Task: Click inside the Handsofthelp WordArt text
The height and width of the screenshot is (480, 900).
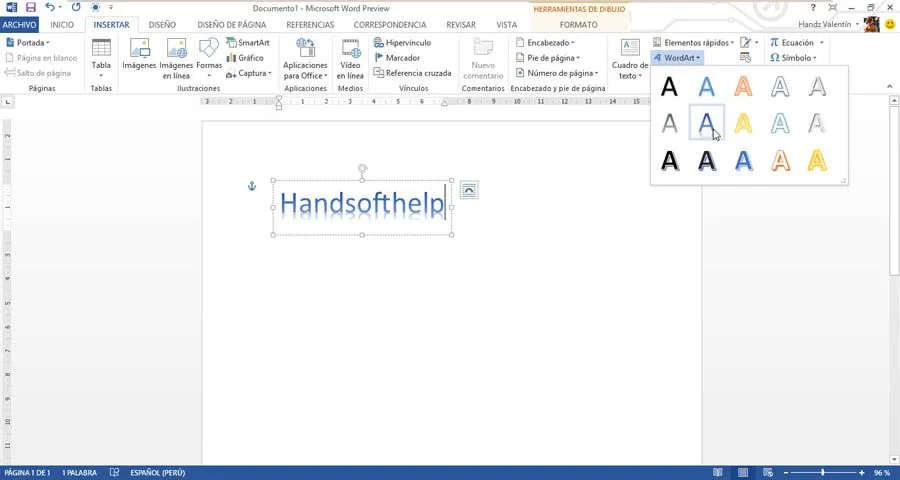Action: click(362, 205)
